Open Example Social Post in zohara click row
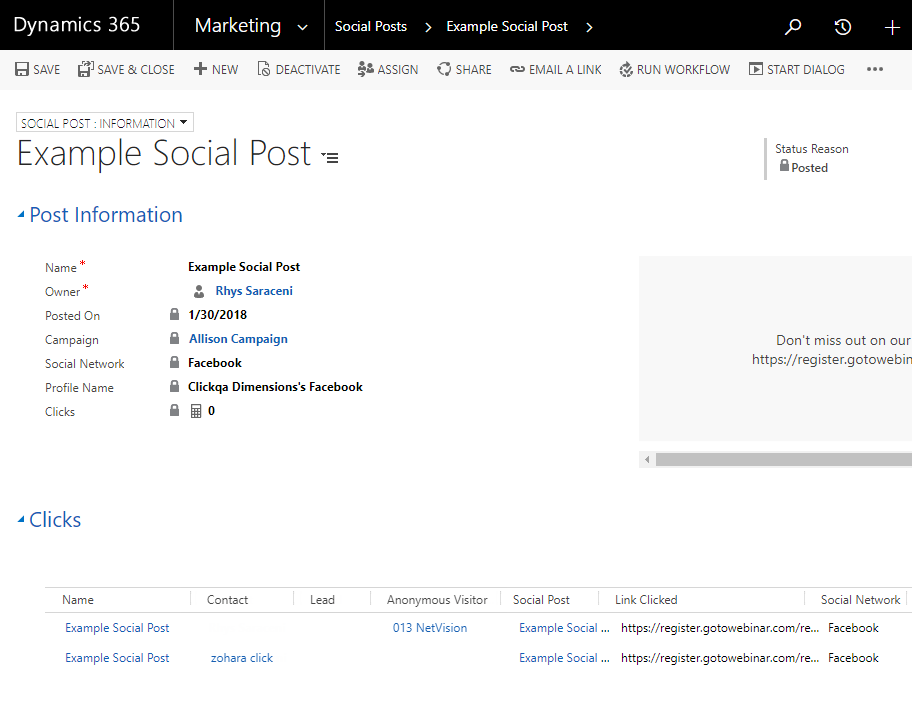Viewport: 912px width, 708px height. [117, 658]
